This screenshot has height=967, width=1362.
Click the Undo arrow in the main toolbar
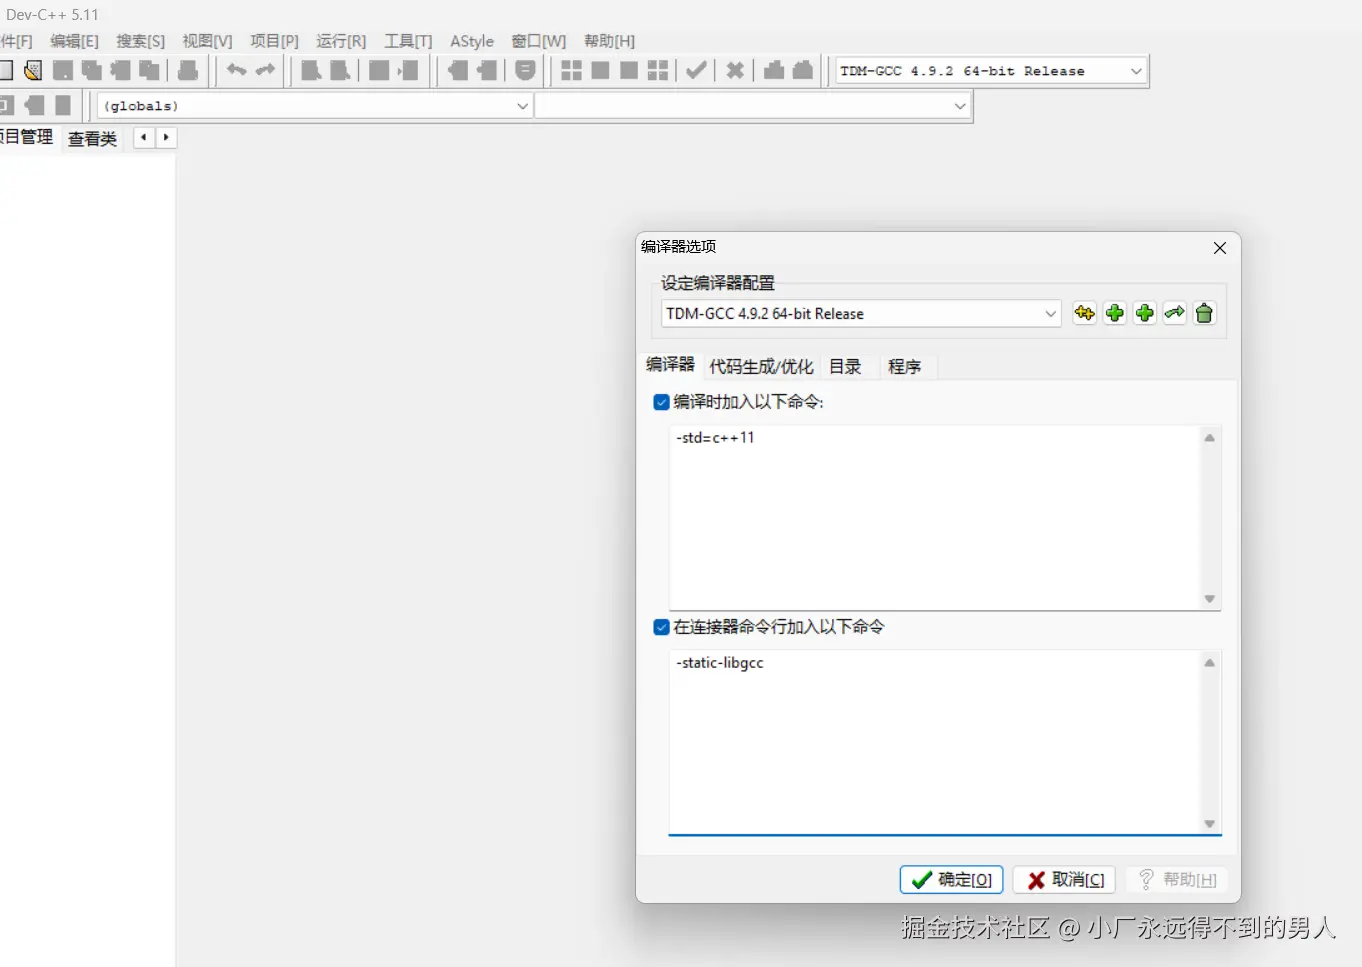point(236,70)
